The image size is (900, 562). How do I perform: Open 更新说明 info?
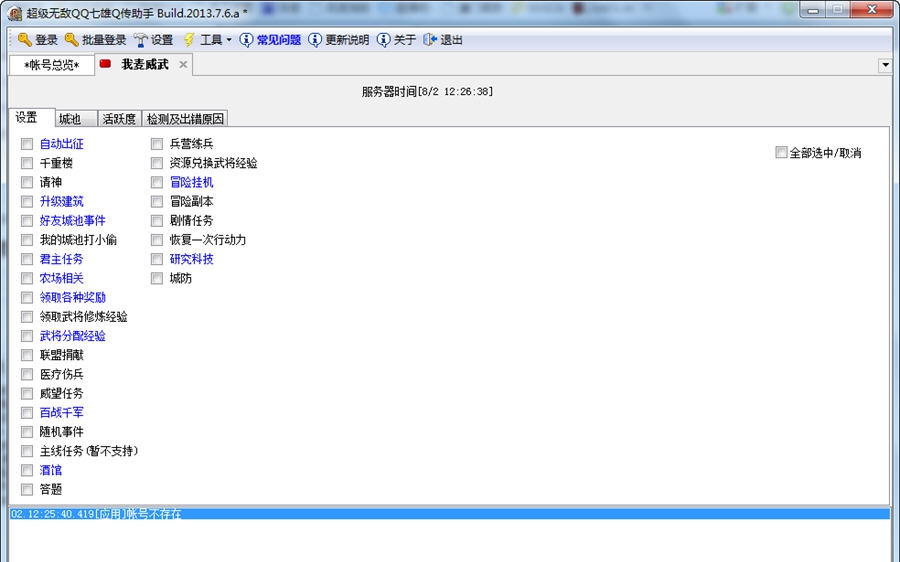pyautogui.click(x=339, y=40)
